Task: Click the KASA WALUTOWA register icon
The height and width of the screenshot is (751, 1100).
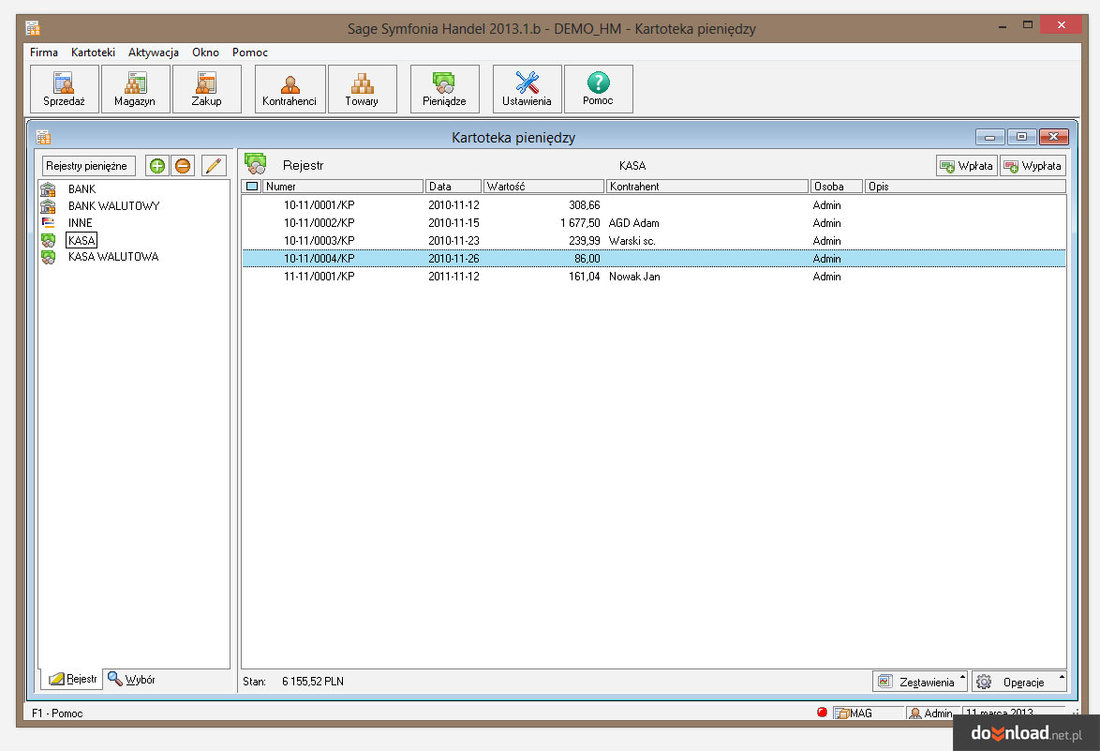Action: [48, 257]
